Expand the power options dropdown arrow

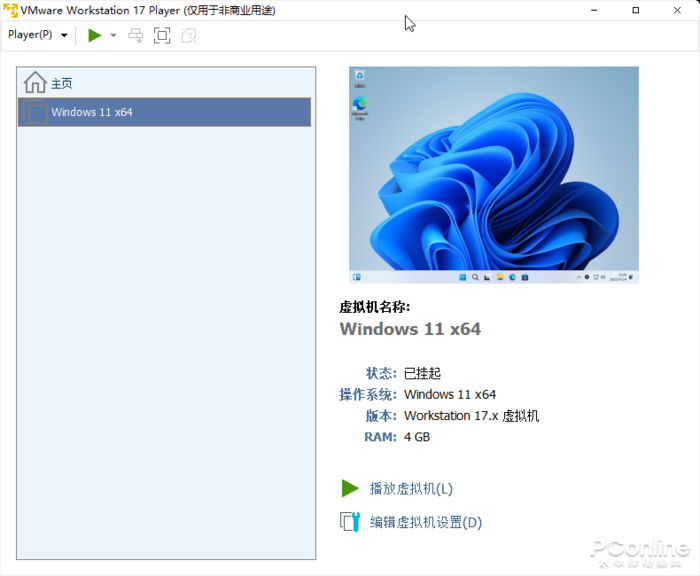point(113,35)
